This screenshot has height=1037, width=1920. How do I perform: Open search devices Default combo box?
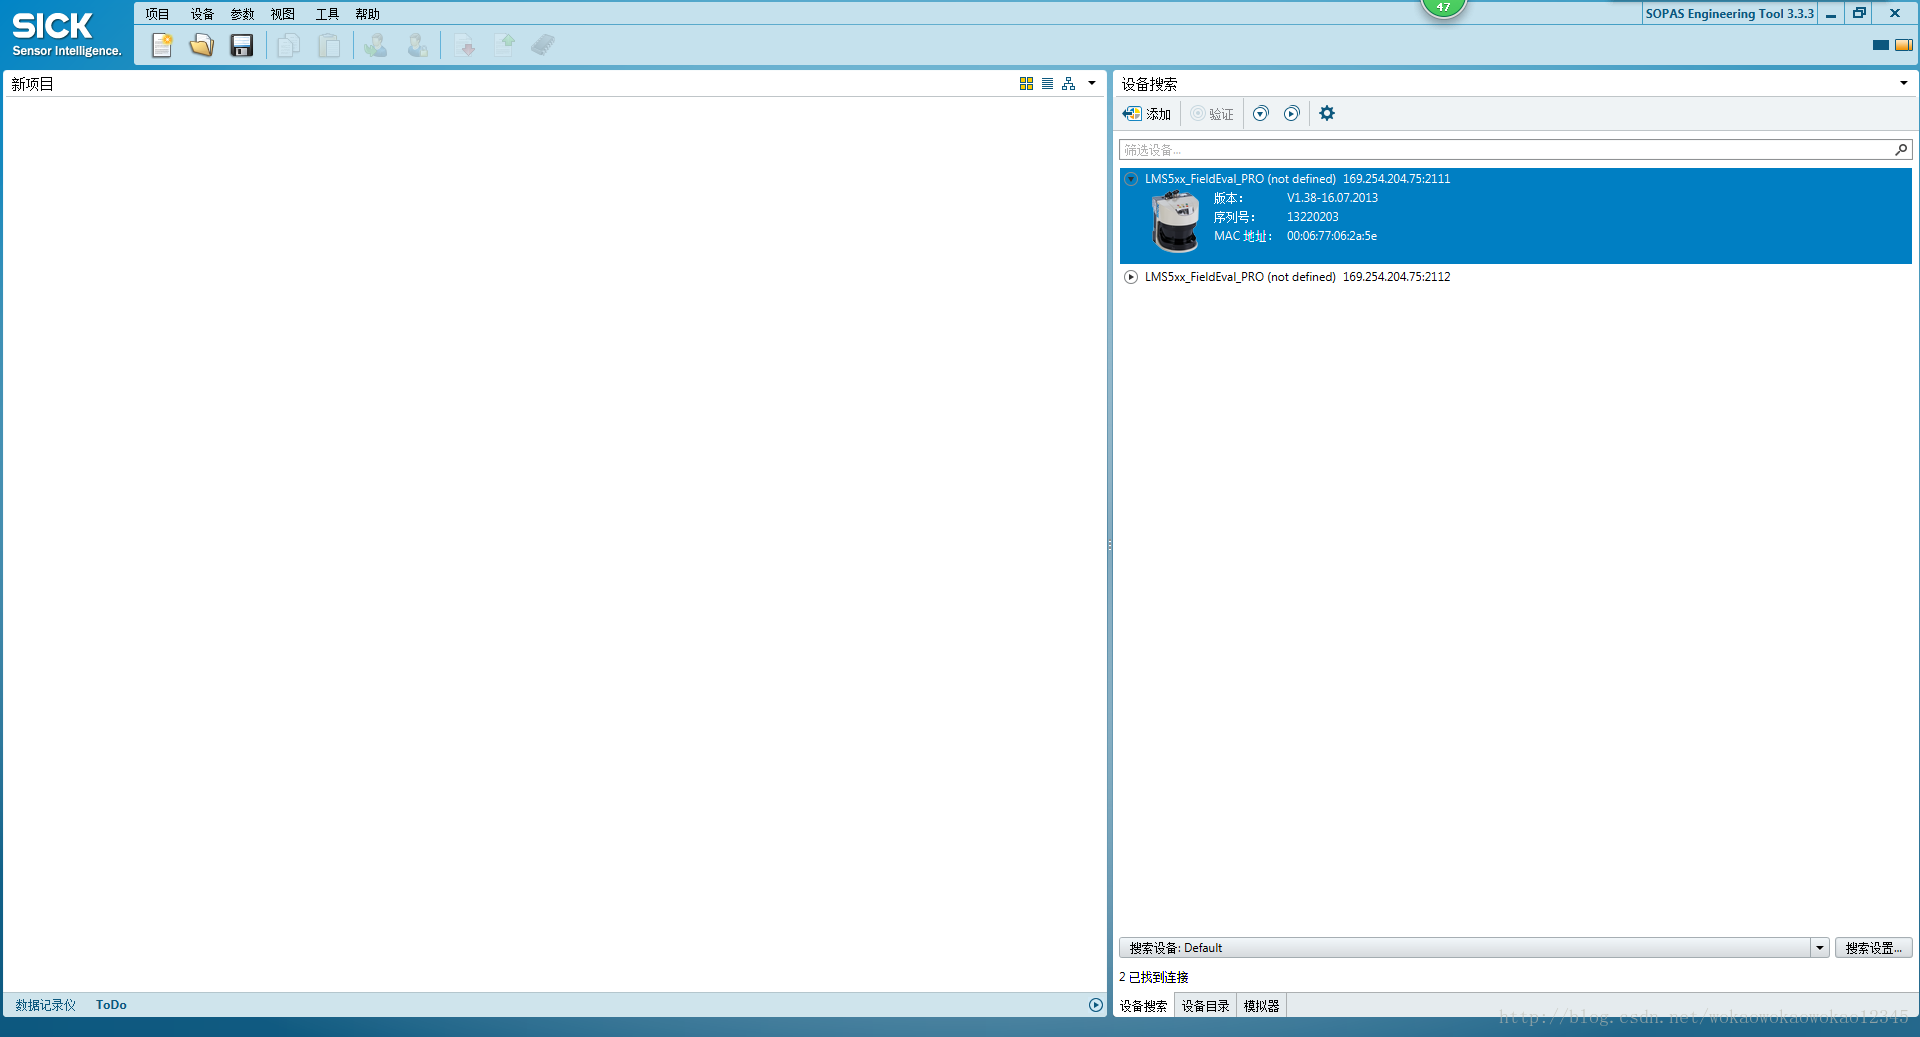click(1474, 948)
